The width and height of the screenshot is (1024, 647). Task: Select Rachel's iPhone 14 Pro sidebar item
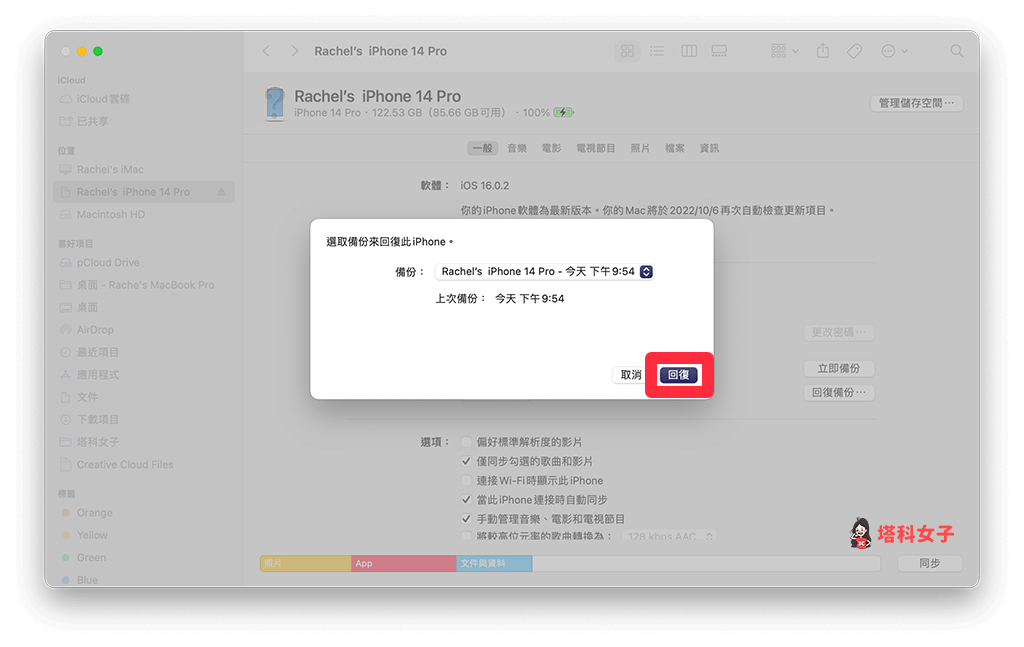144,192
